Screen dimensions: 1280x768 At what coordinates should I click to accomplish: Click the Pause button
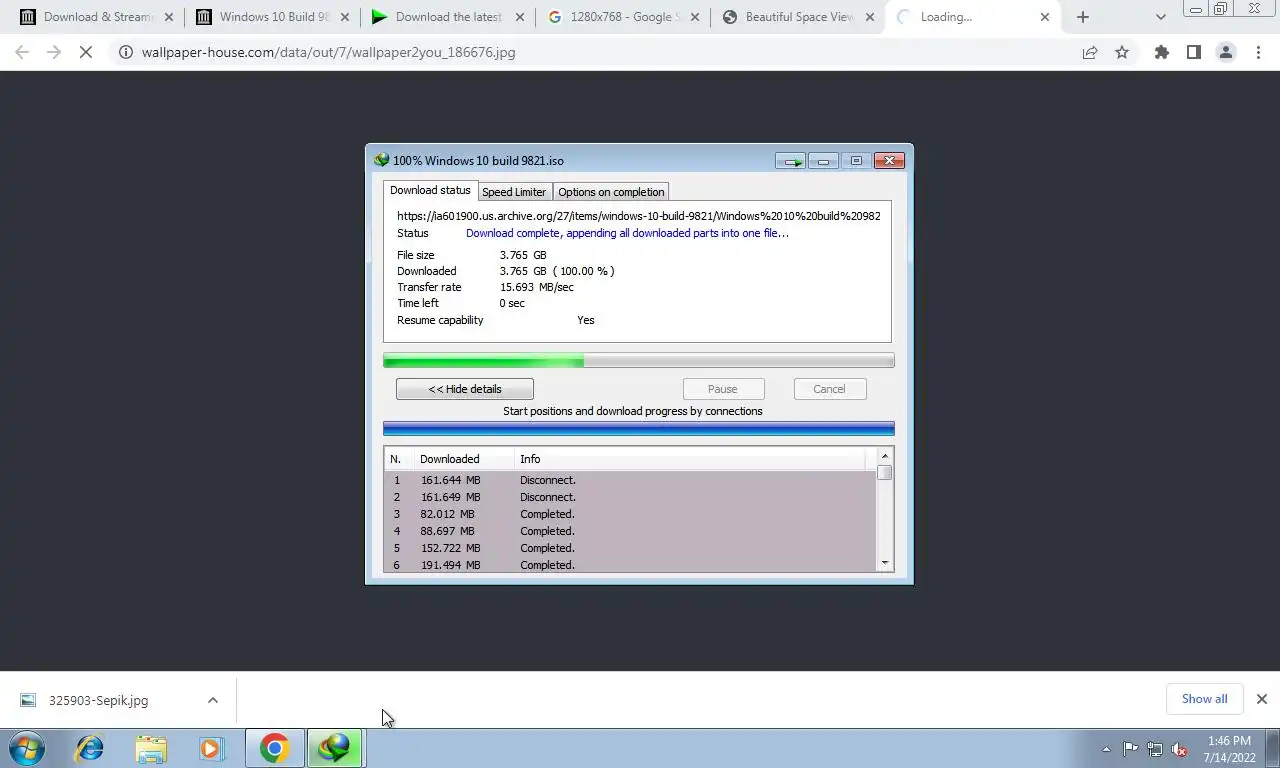click(723, 389)
